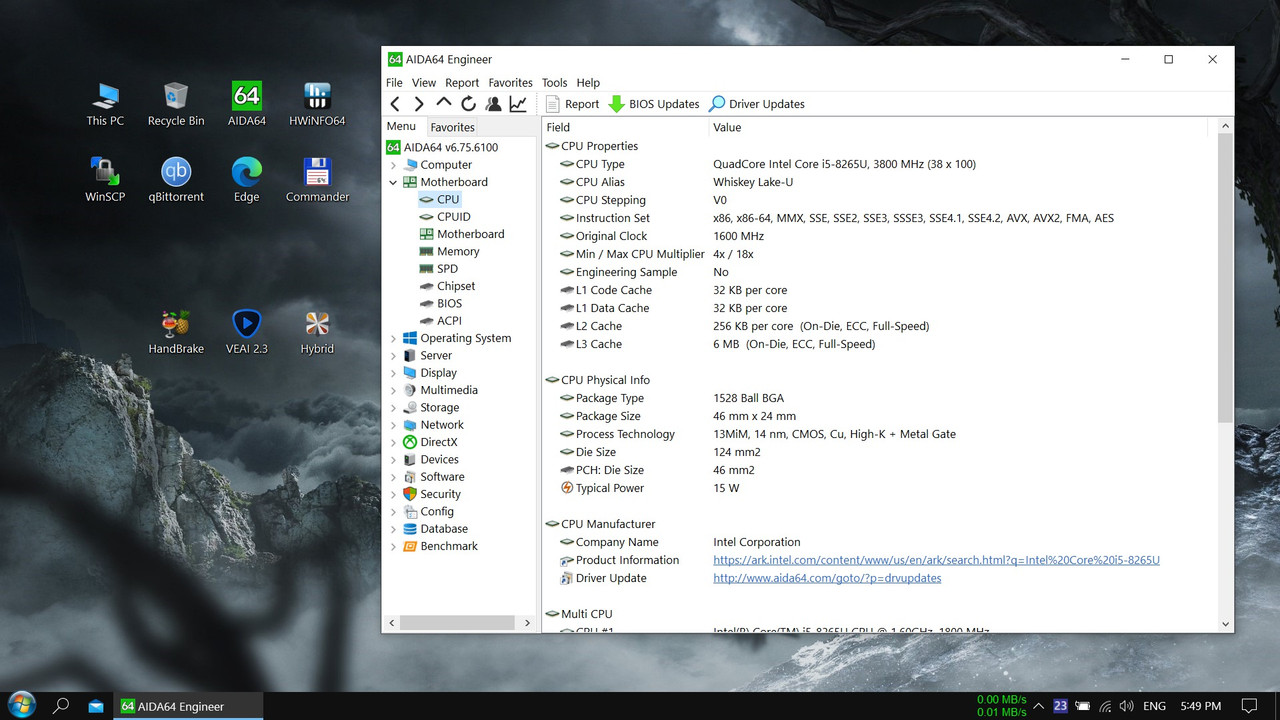
Task: Select the Edge desktop icon
Action: (x=247, y=180)
